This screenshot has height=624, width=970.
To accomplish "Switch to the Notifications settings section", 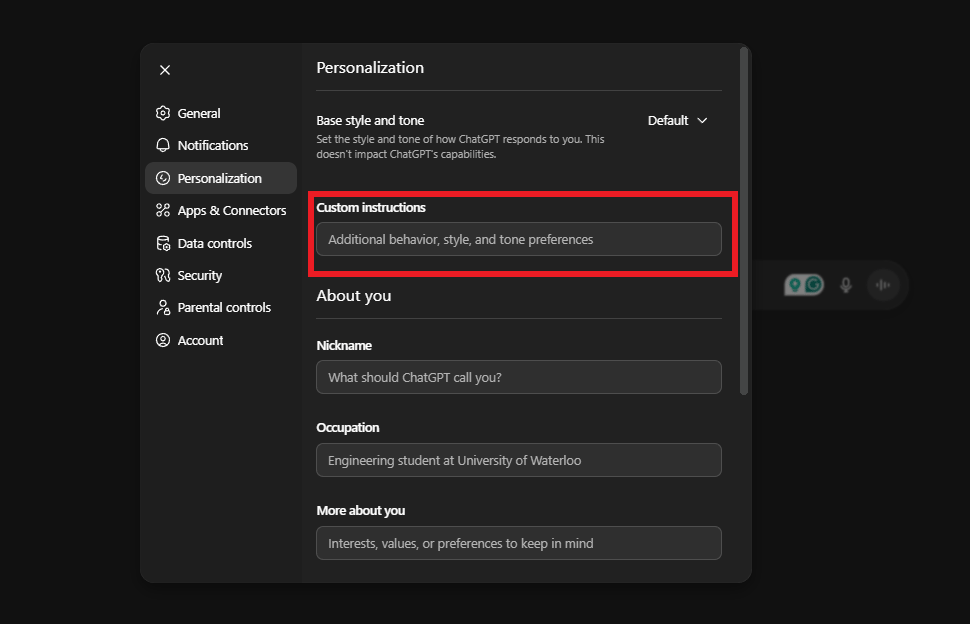I will pyautogui.click(x=211, y=145).
